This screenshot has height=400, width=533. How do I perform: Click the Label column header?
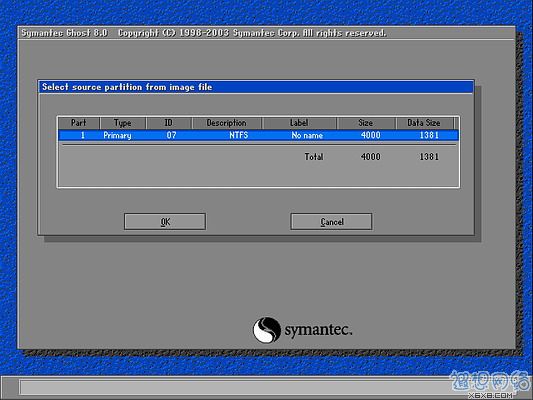pyautogui.click(x=299, y=123)
